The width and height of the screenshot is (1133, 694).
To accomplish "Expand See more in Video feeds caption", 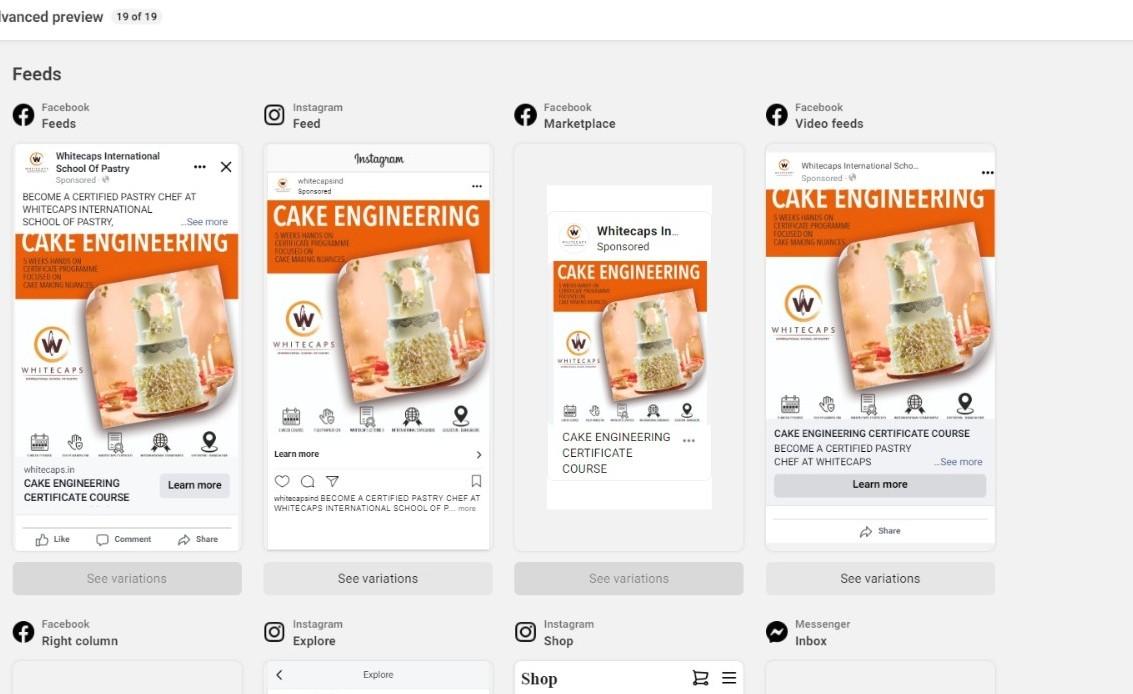I will tap(958, 462).
